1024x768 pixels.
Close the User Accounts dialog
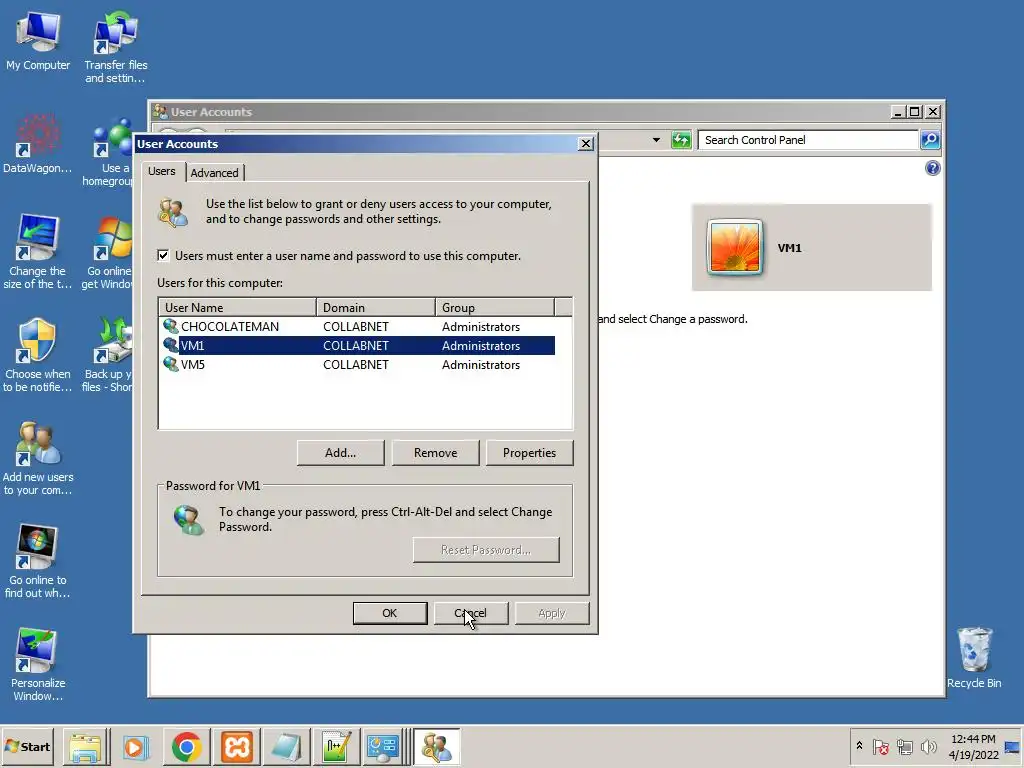tap(586, 144)
